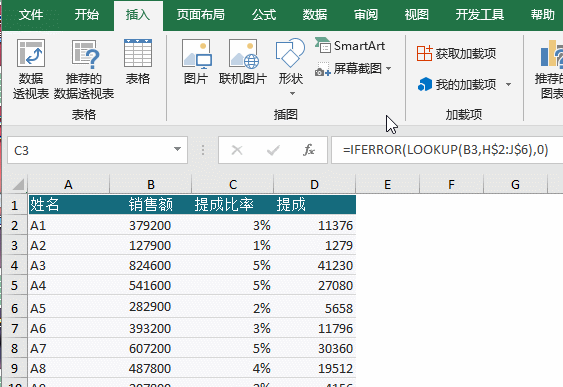563x387 pixels.
Task: Insert a picture (图片) from file
Action: coord(196,62)
